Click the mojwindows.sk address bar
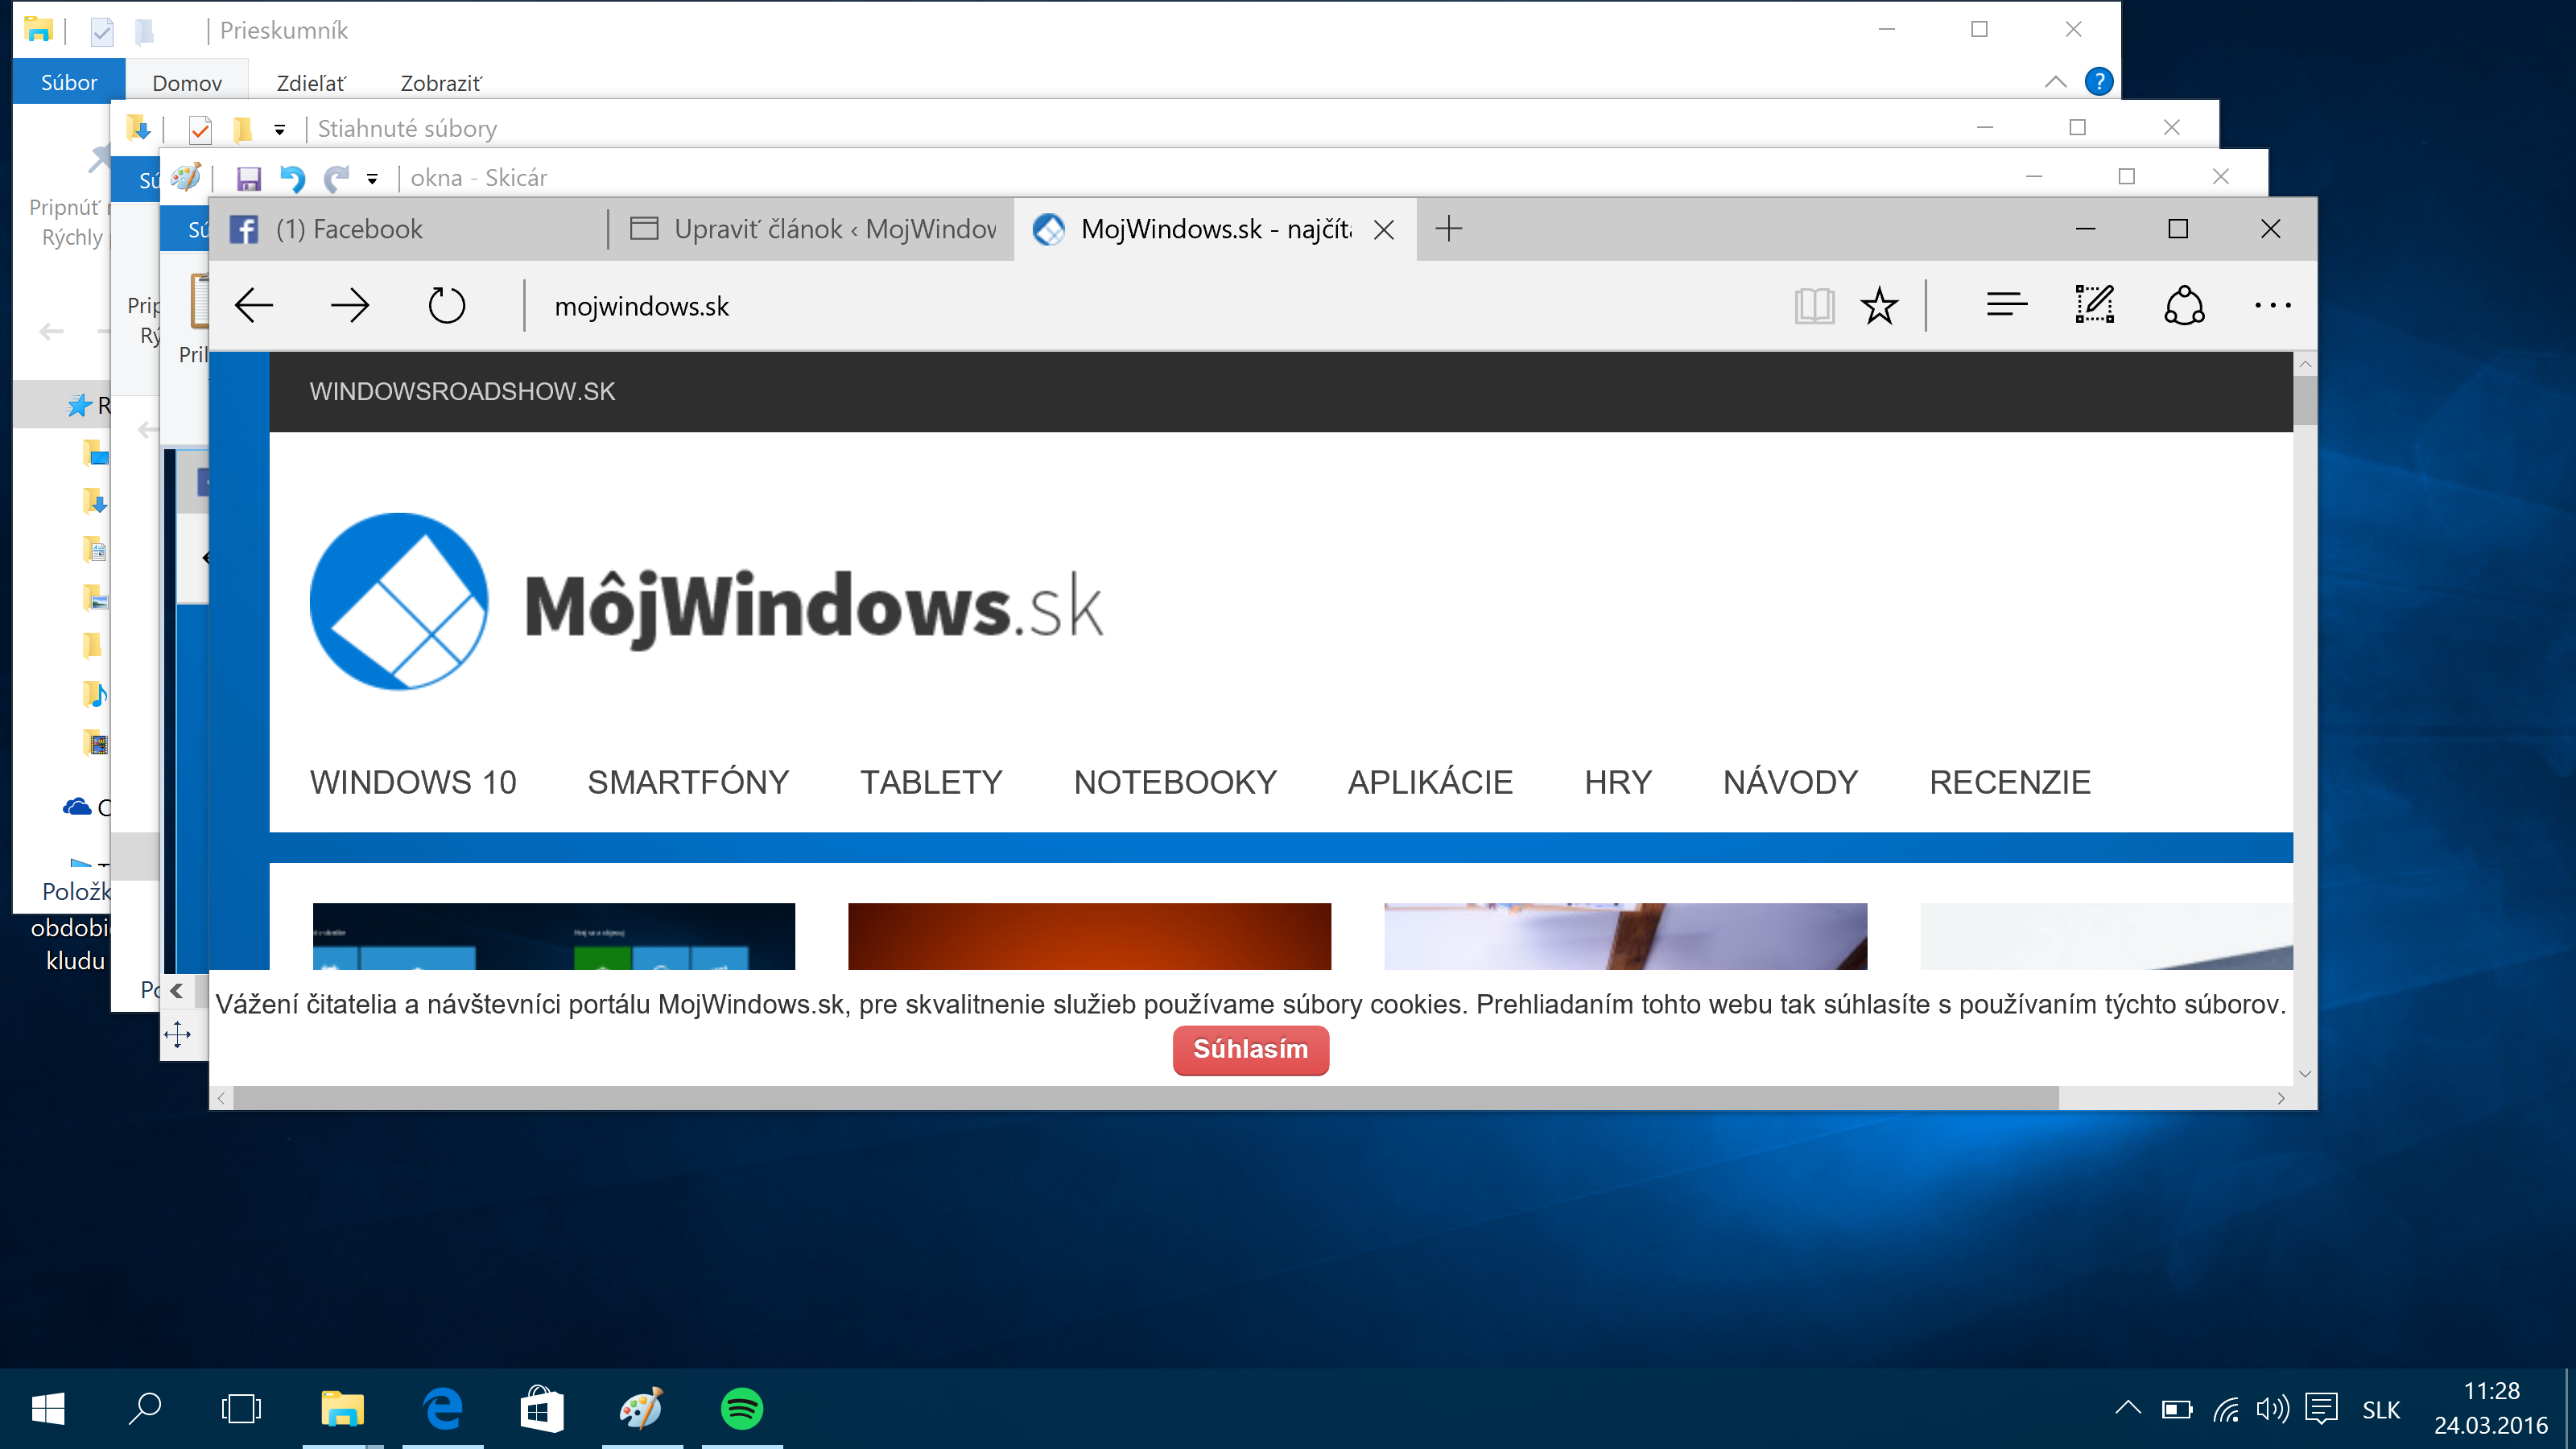This screenshot has width=2576, height=1449. 1150,306
